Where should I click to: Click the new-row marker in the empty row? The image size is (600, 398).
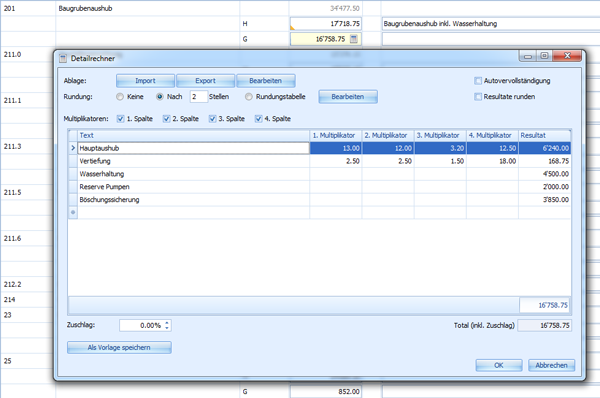tap(73, 212)
